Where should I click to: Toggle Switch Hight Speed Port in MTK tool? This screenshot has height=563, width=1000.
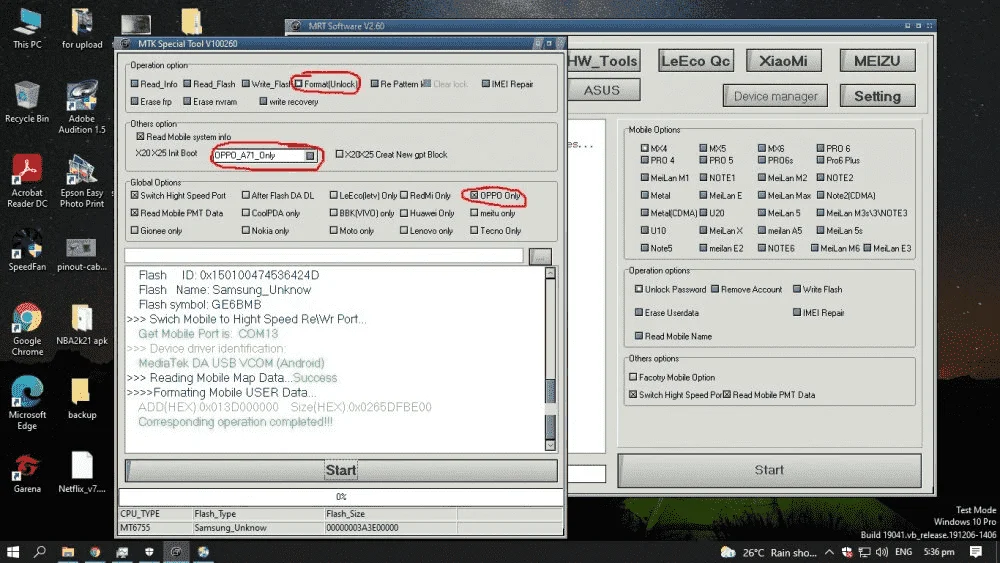pyautogui.click(x=135, y=195)
